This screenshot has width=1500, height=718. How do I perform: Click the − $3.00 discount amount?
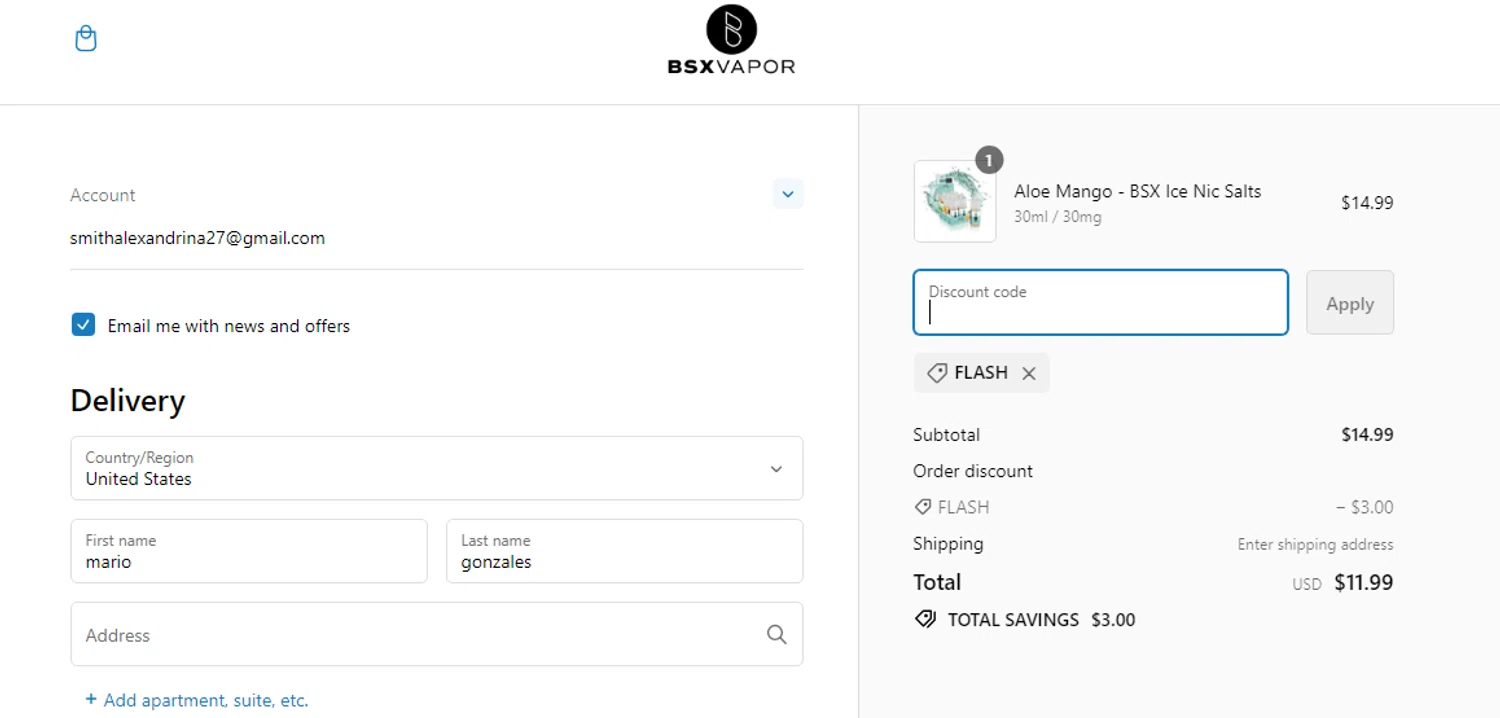pos(1364,507)
